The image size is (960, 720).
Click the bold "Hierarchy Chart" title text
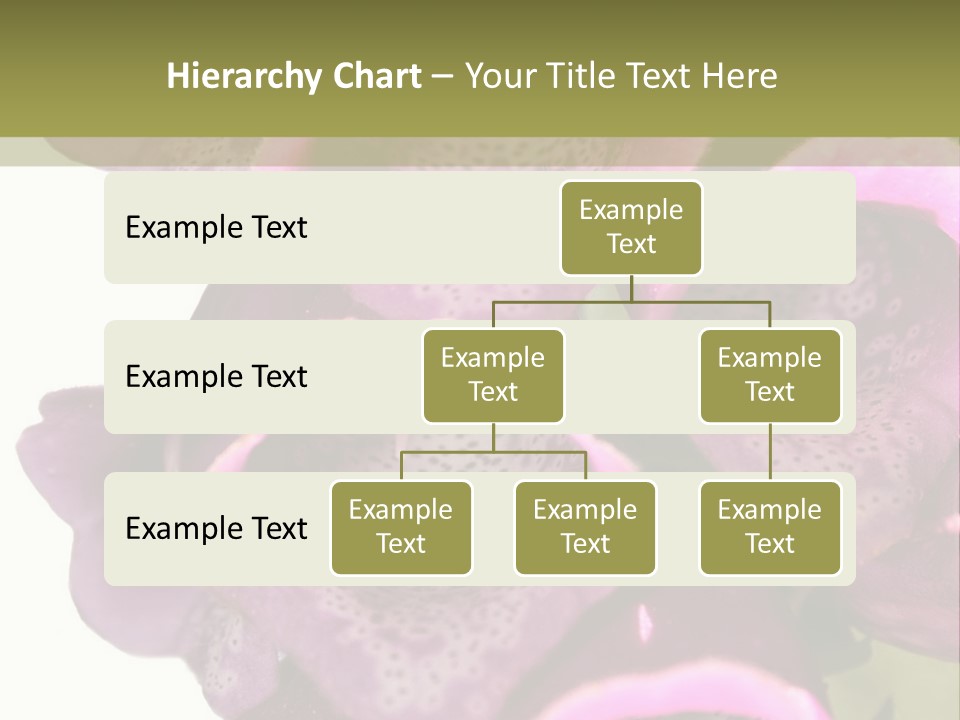(293, 76)
